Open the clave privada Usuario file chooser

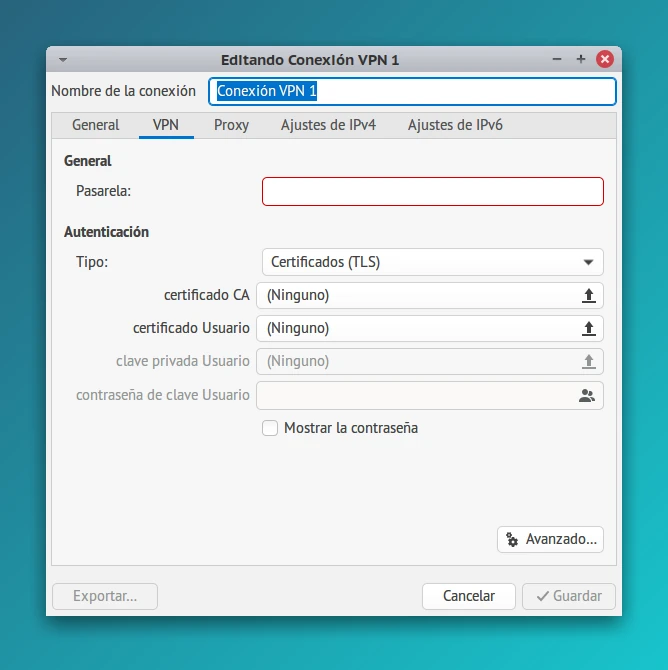pyautogui.click(x=430, y=361)
